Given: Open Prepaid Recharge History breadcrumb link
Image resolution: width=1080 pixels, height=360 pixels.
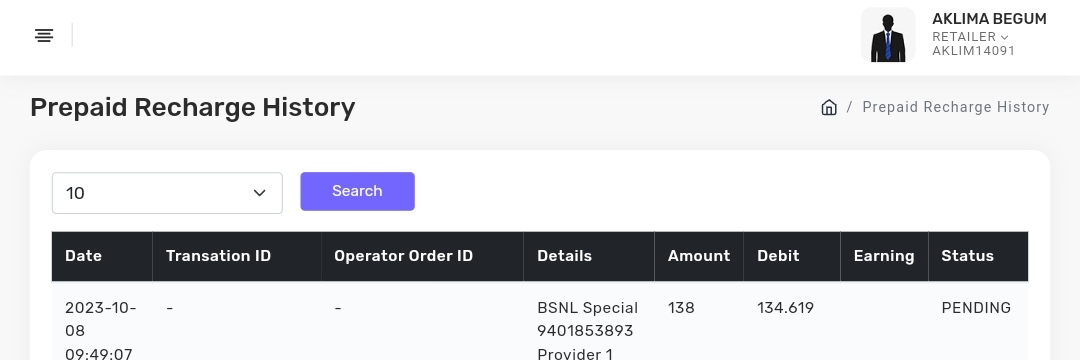Looking at the screenshot, I should tap(955, 107).
